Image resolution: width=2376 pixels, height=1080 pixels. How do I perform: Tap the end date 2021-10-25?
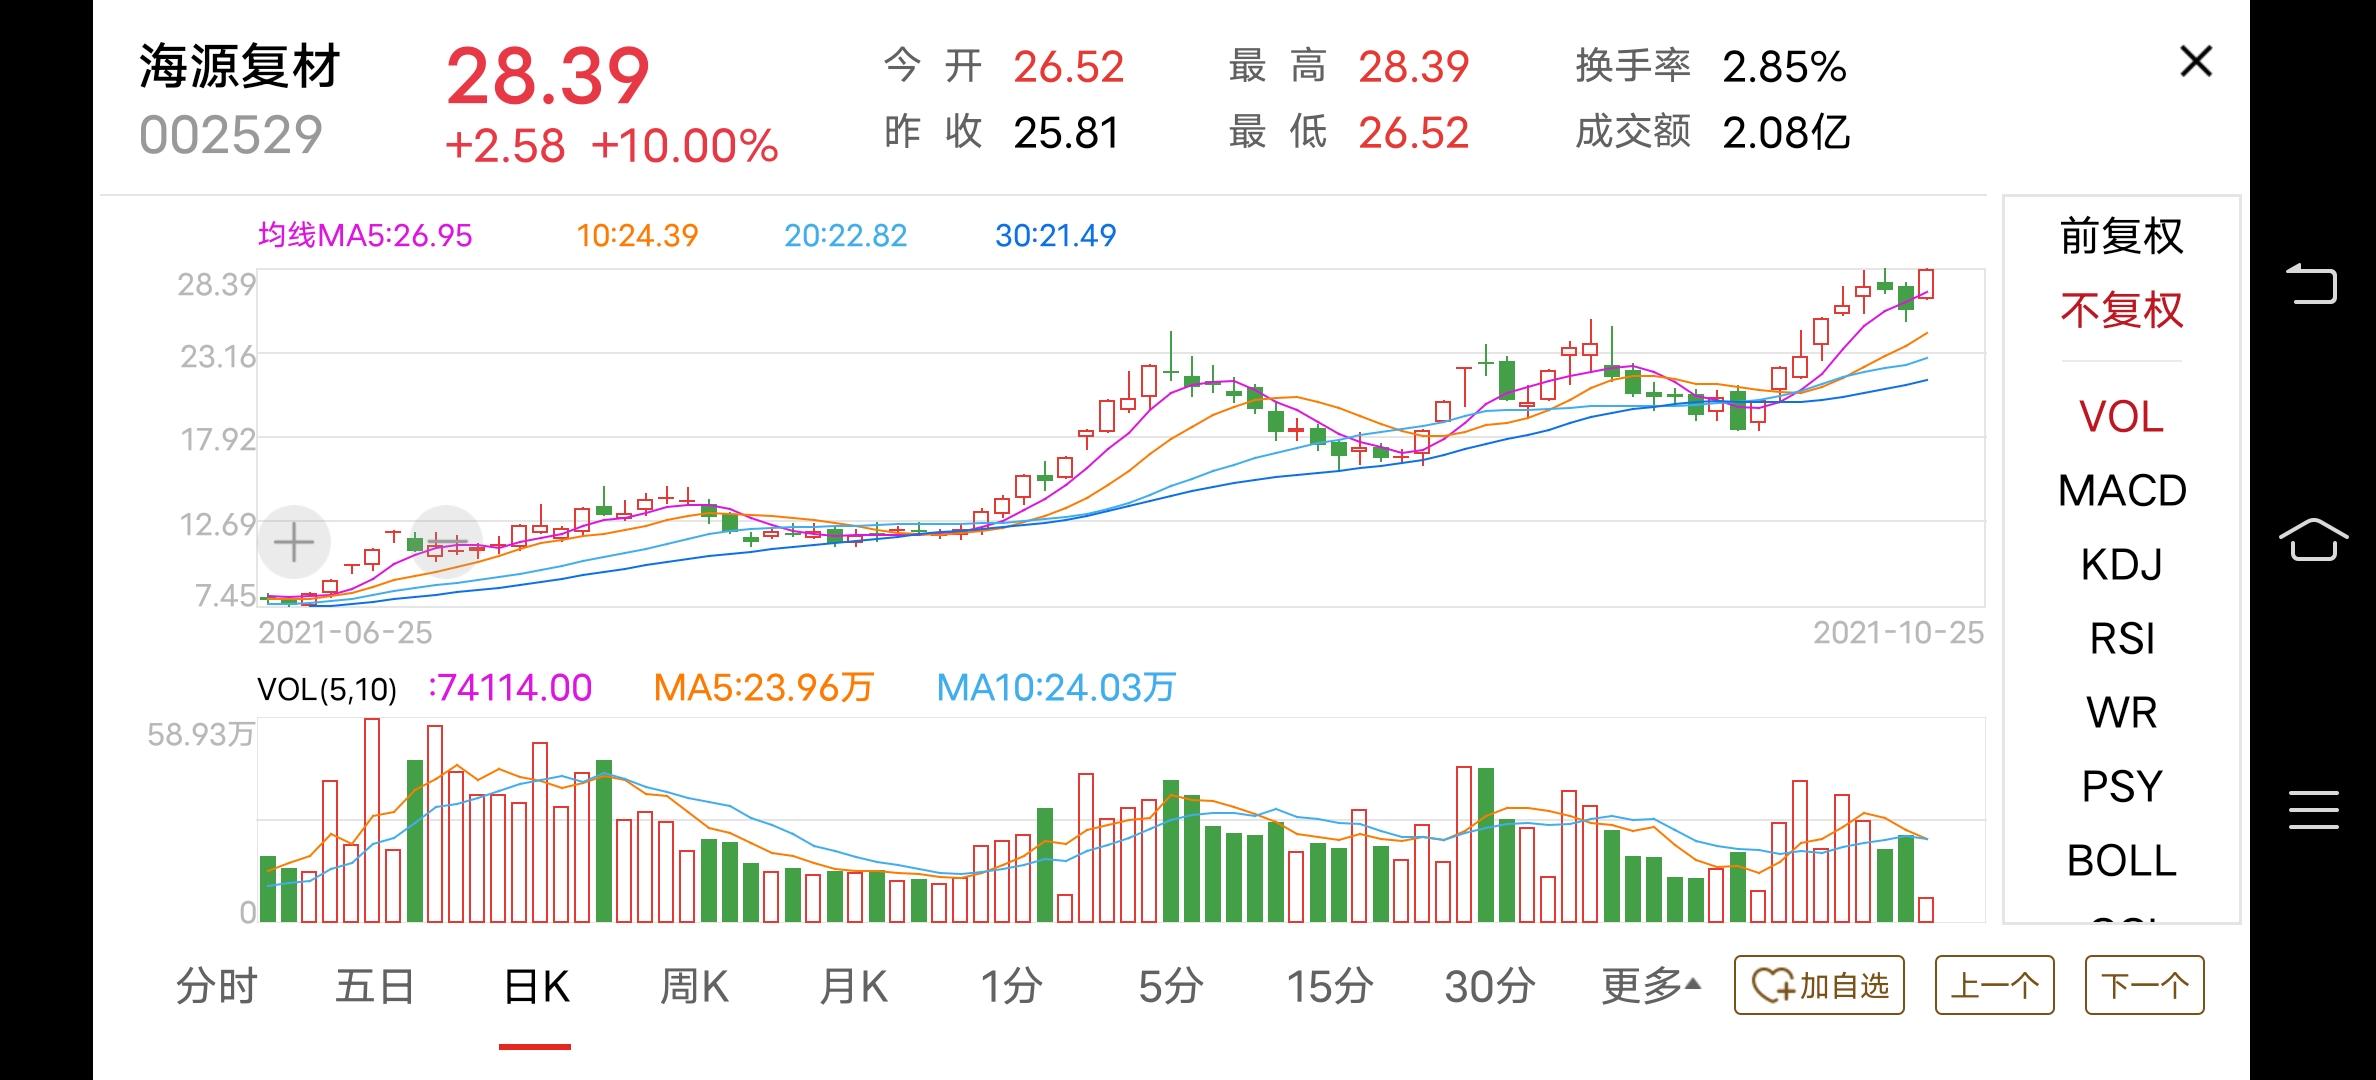(x=1898, y=633)
